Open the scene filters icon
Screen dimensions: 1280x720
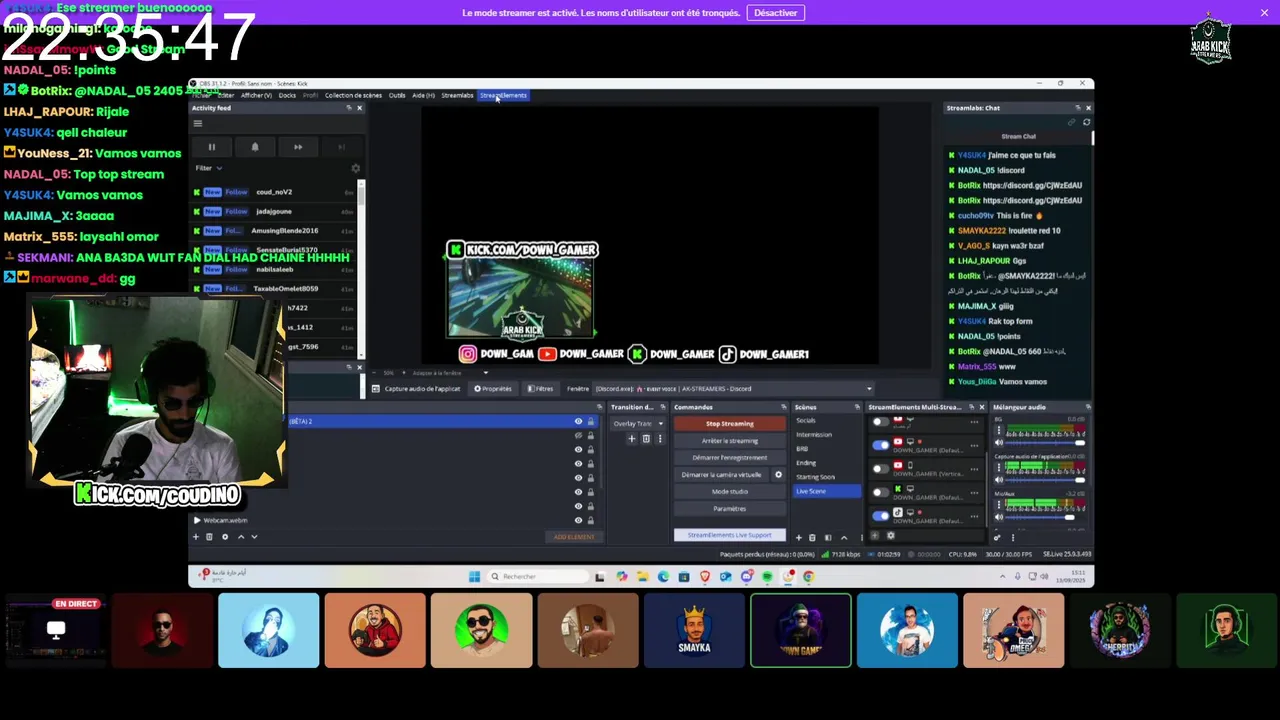coord(828,537)
